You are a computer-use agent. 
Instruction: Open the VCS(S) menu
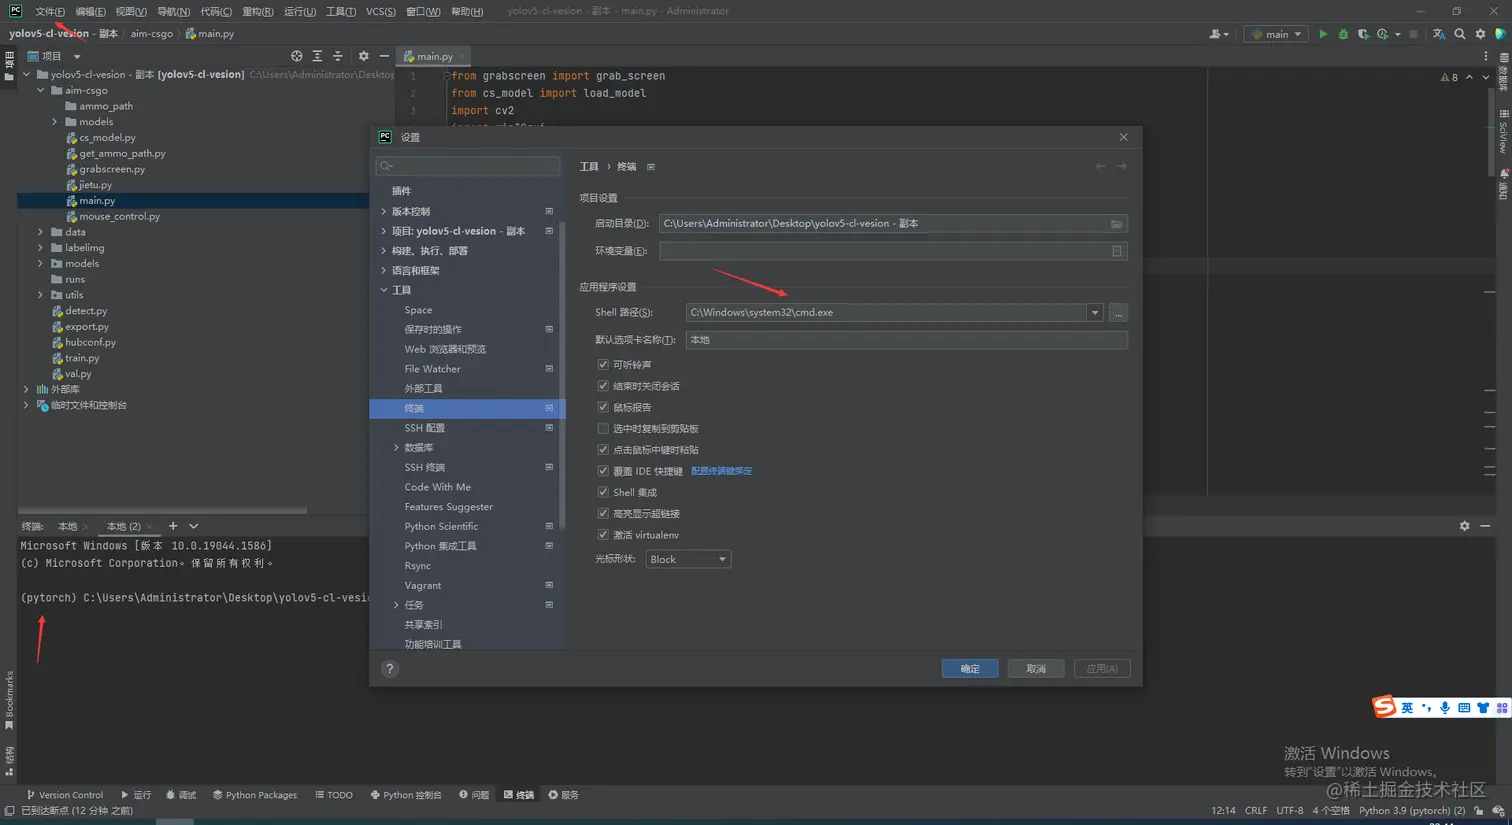tap(381, 11)
